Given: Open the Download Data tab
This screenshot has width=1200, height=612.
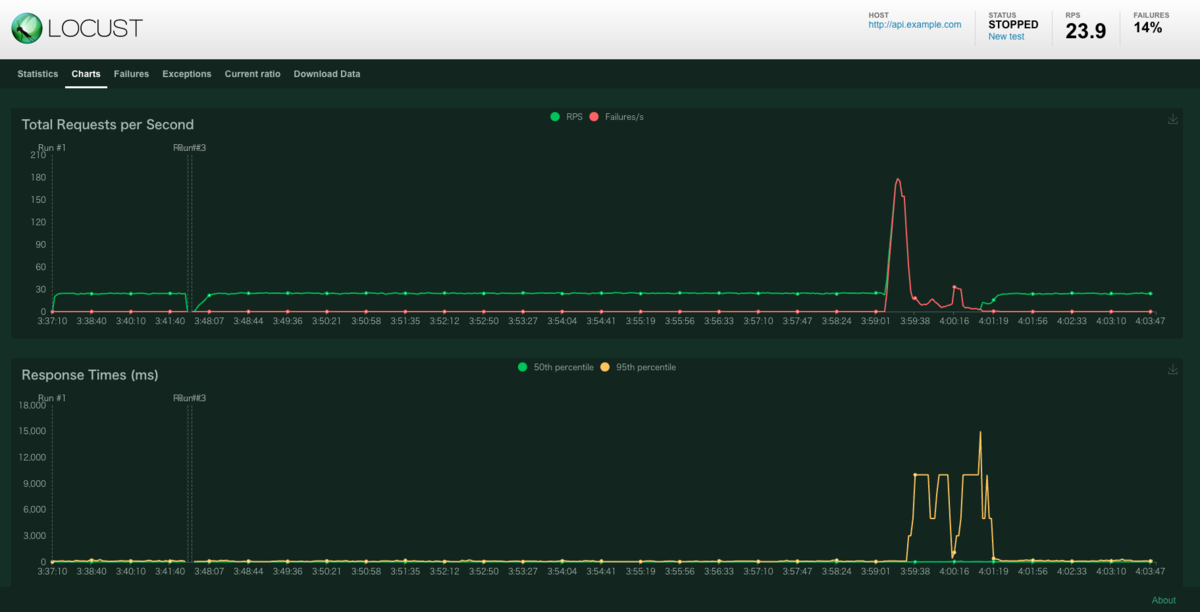Looking at the screenshot, I should pos(327,74).
